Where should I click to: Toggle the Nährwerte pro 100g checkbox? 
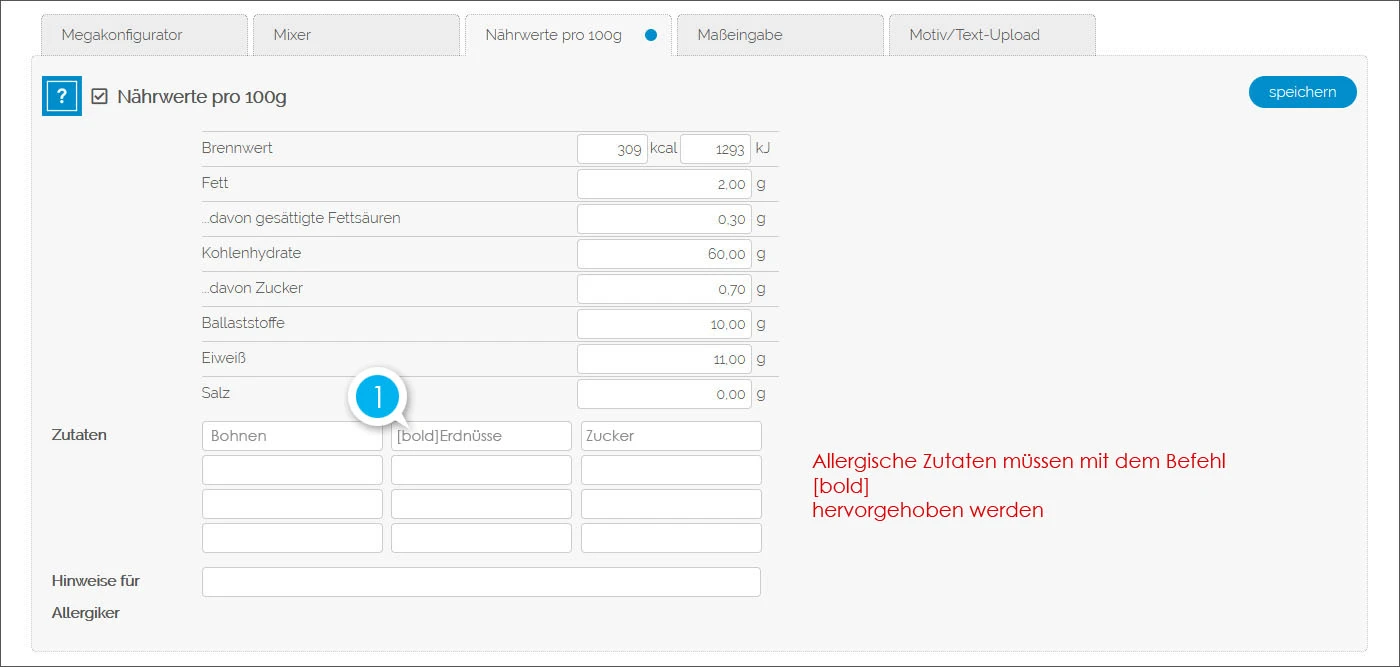point(98,96)
